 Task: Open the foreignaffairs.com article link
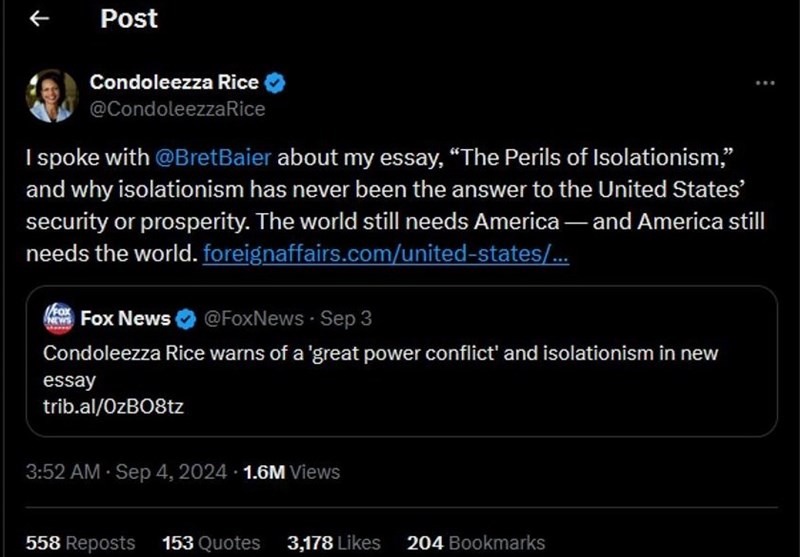(x=385, y=254)
